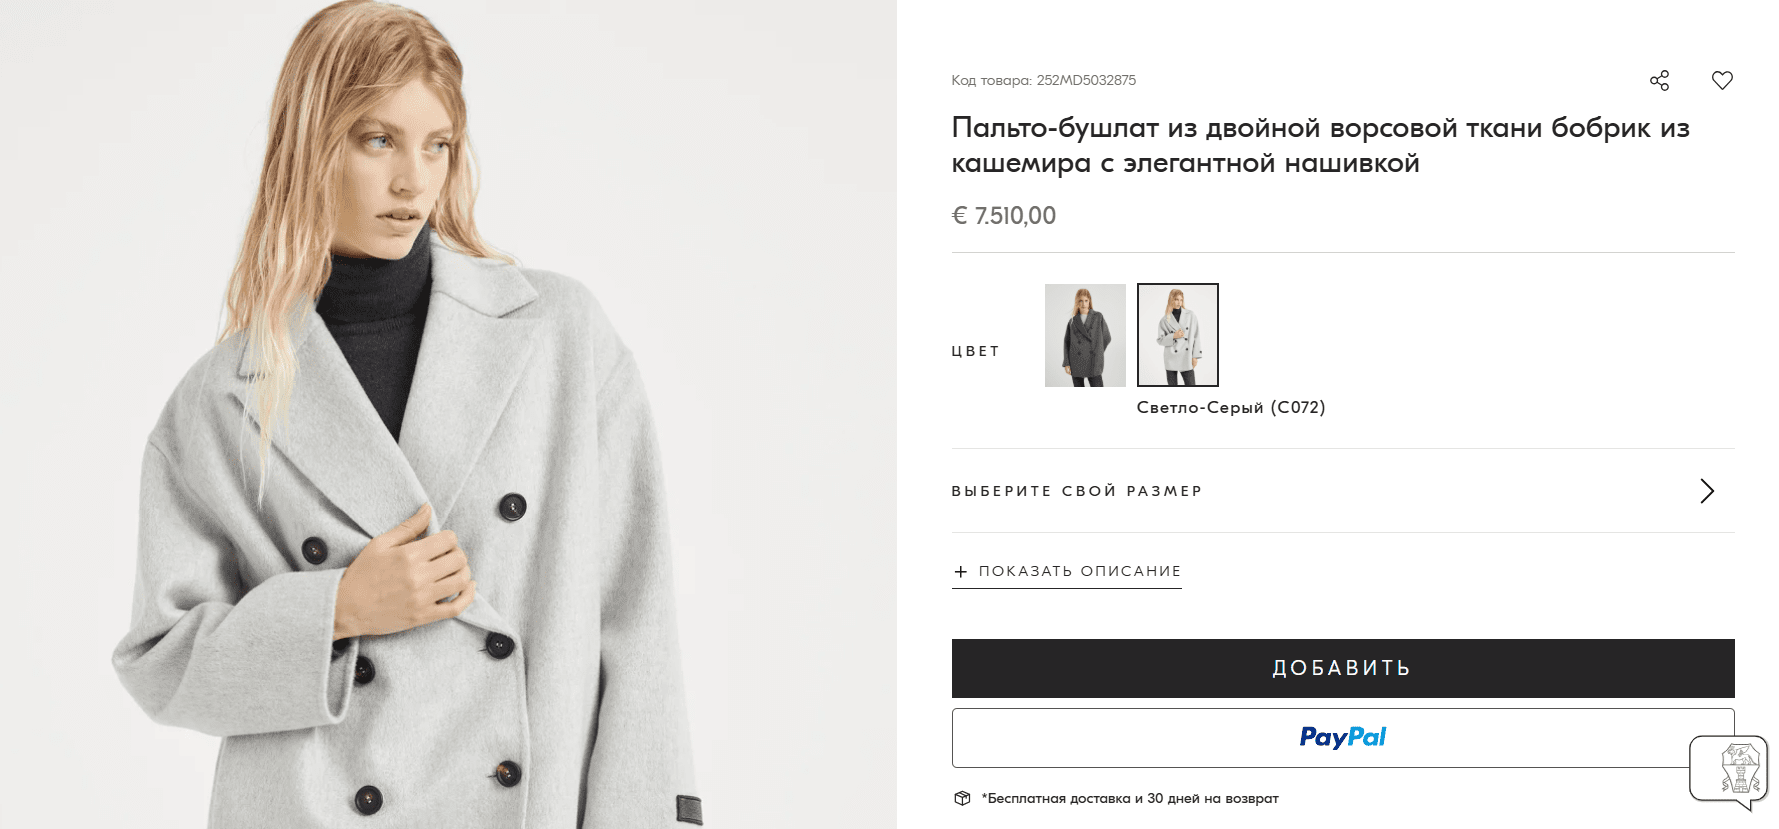Expand the Показать описание section
1779x829 pixels.
pos(1079,571)
